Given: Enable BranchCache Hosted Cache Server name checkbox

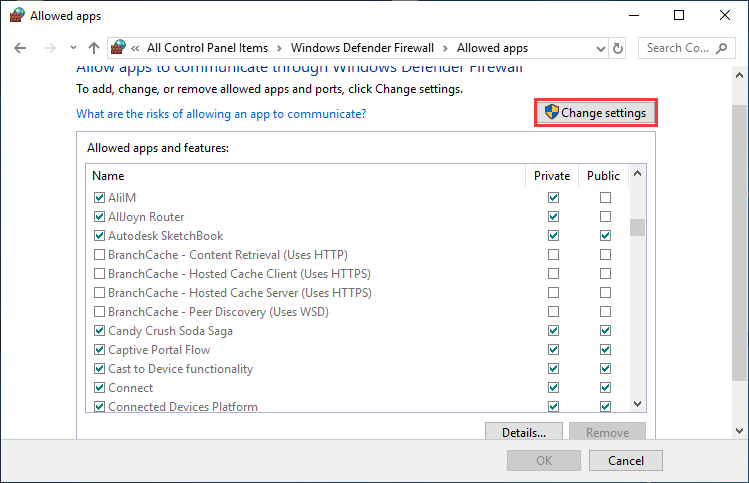Looking at the screenshot, I should 99,292.
